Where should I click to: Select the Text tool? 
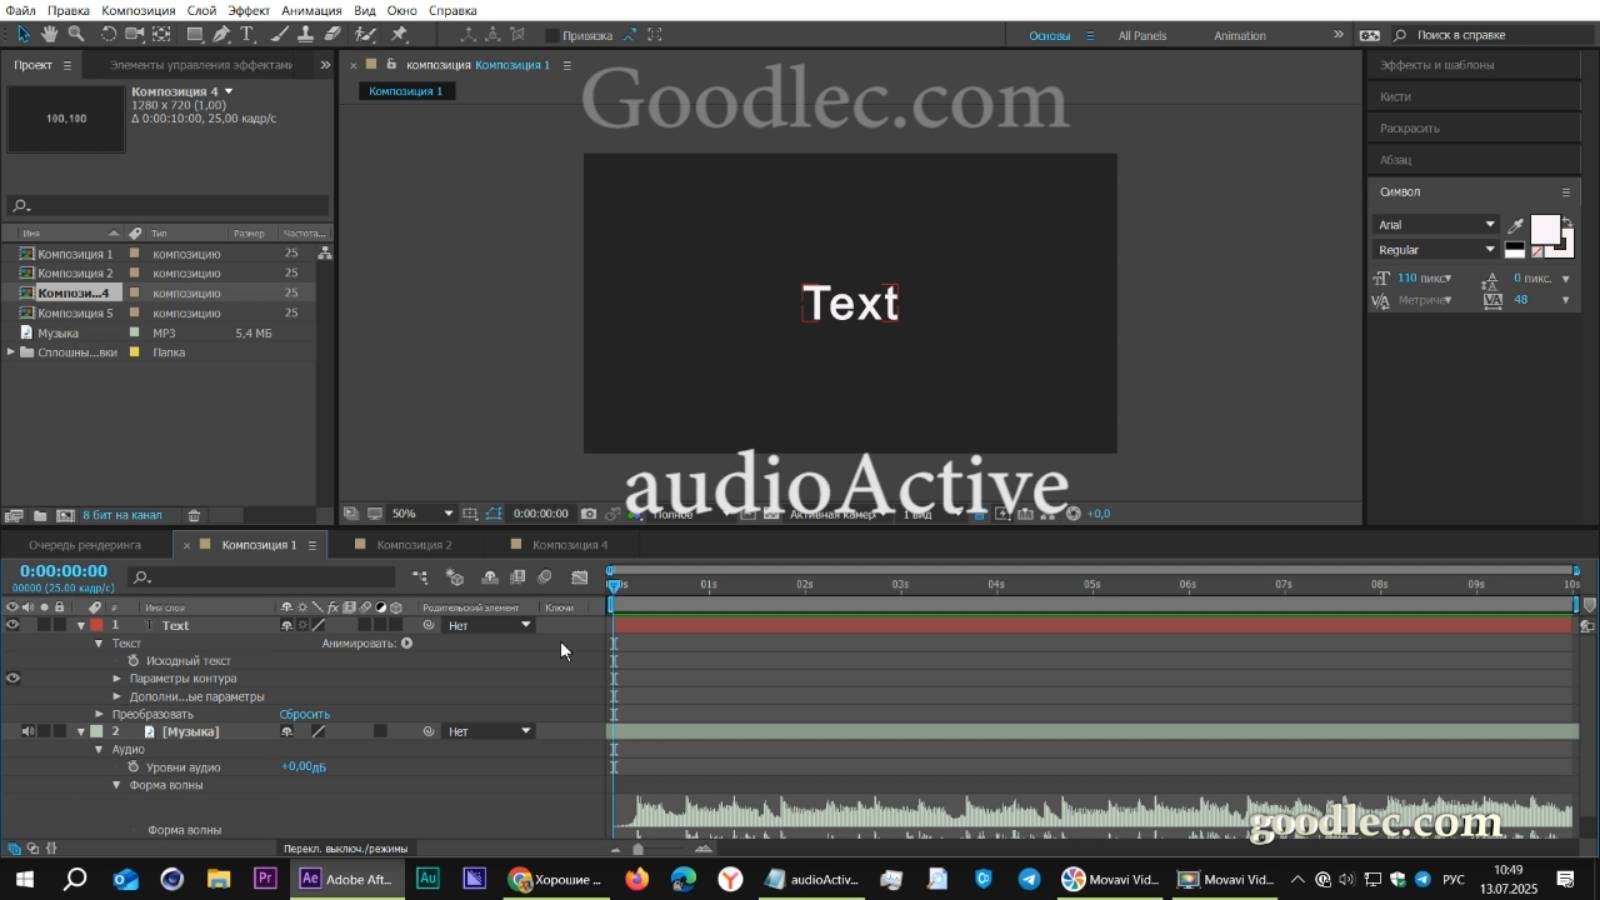point(246,33)
